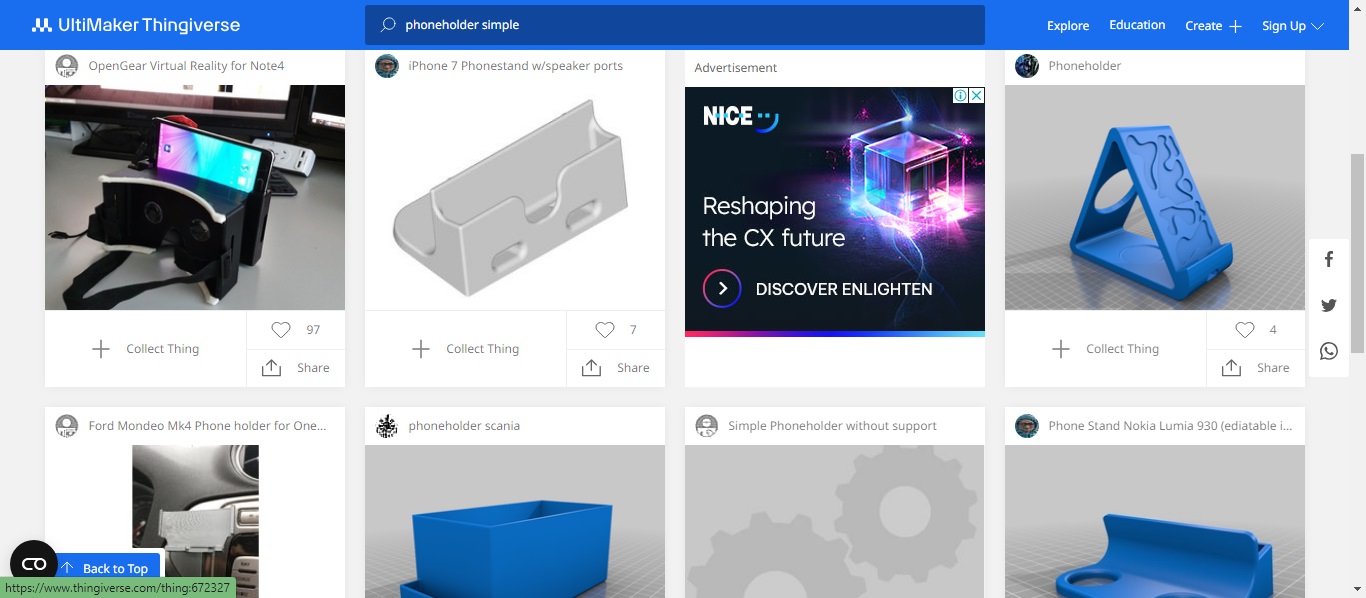Screen dimensions: 1366x598
Task: Click the plus icon next to Create
Action: tap(1235, 27)
